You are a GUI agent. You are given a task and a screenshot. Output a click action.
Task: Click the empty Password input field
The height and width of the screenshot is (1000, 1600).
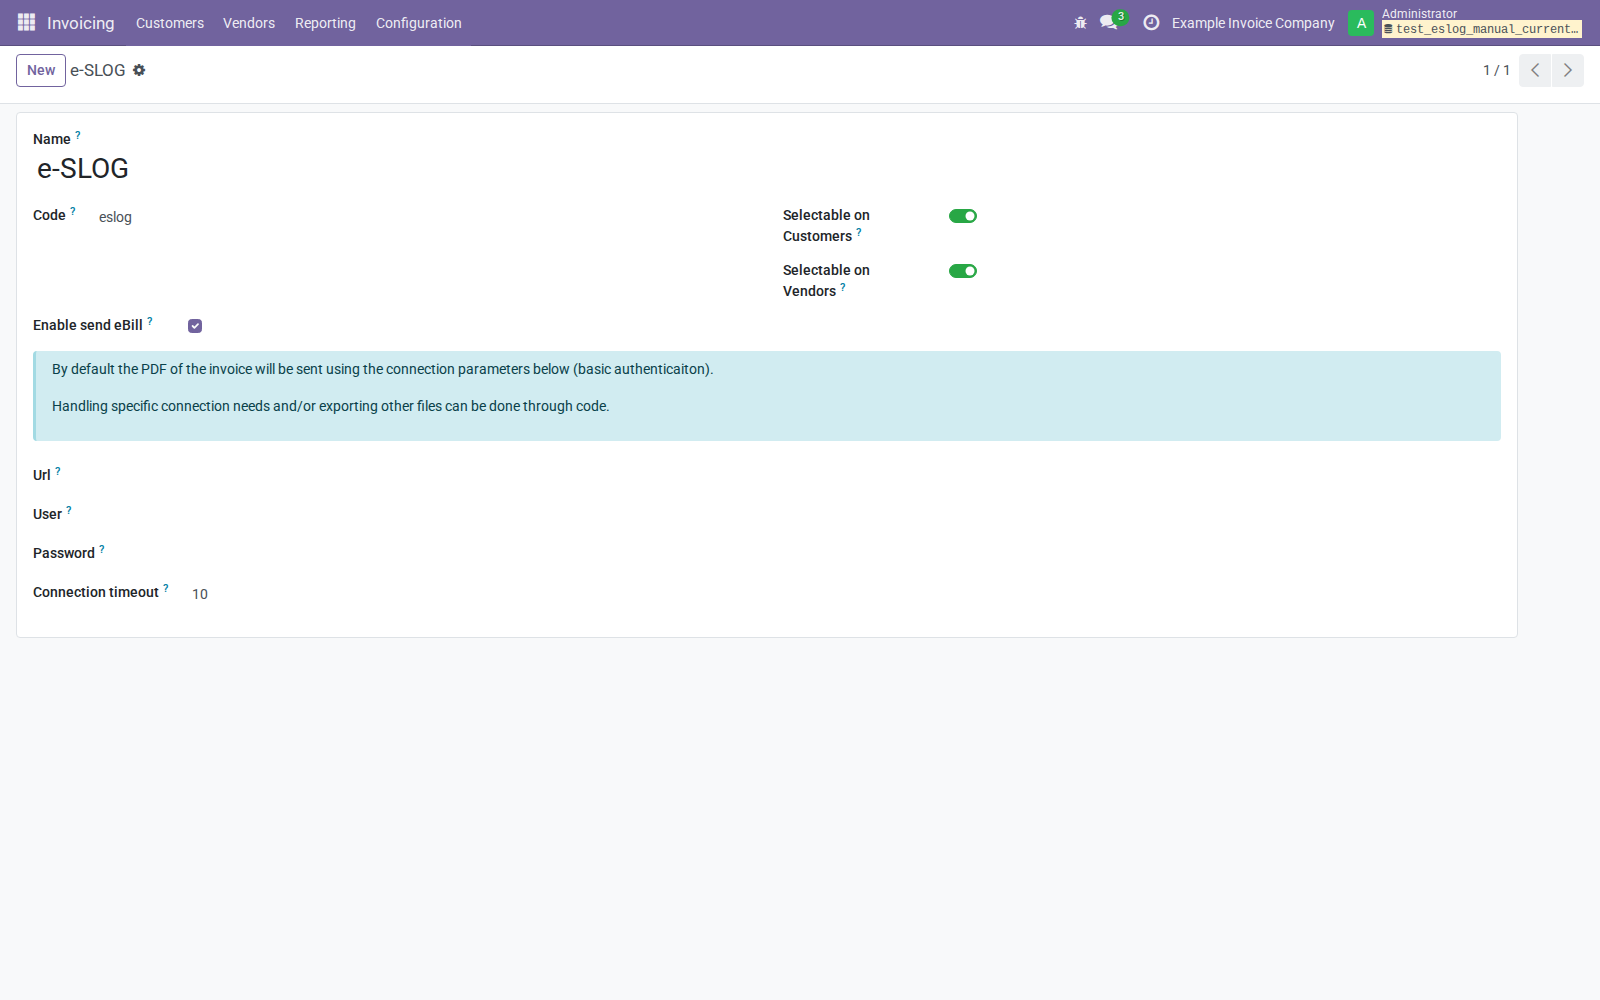[x=845, y=554]
